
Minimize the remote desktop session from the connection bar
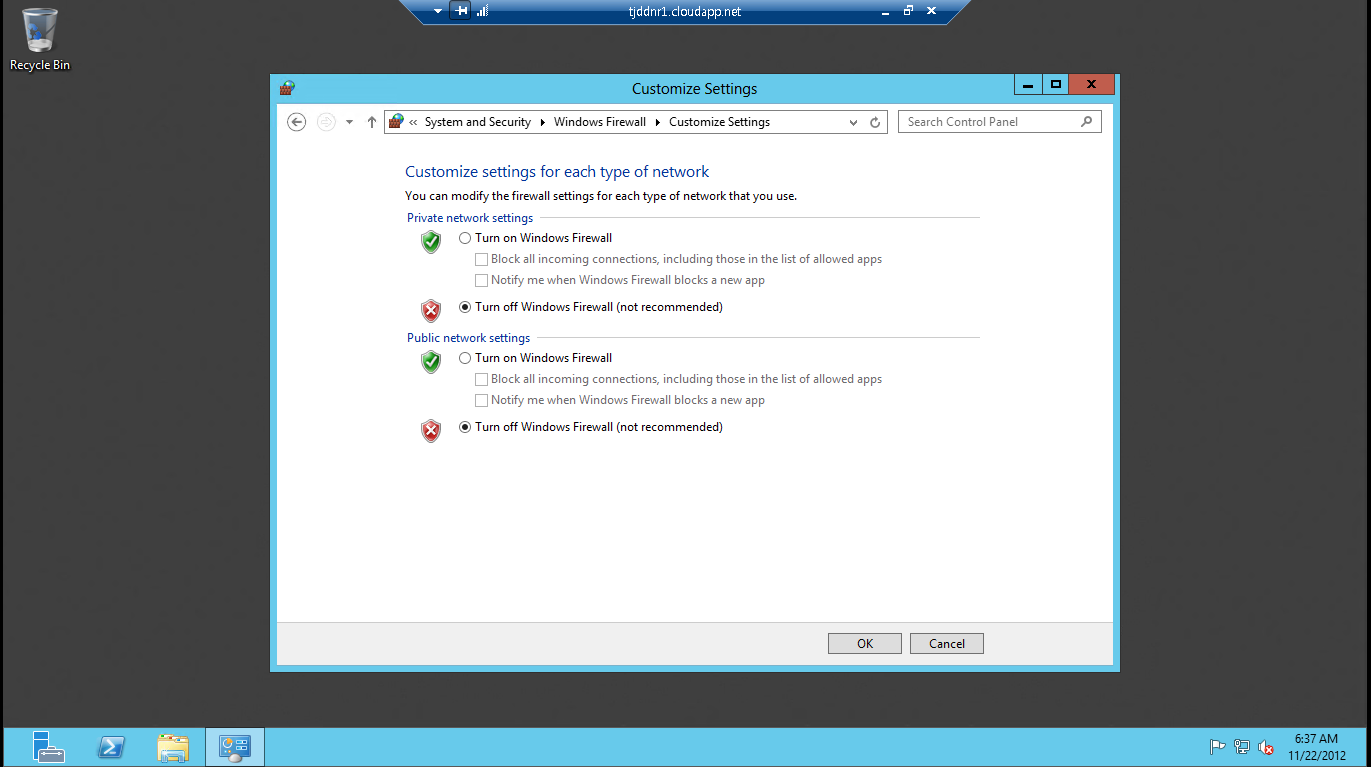[885, 11]
